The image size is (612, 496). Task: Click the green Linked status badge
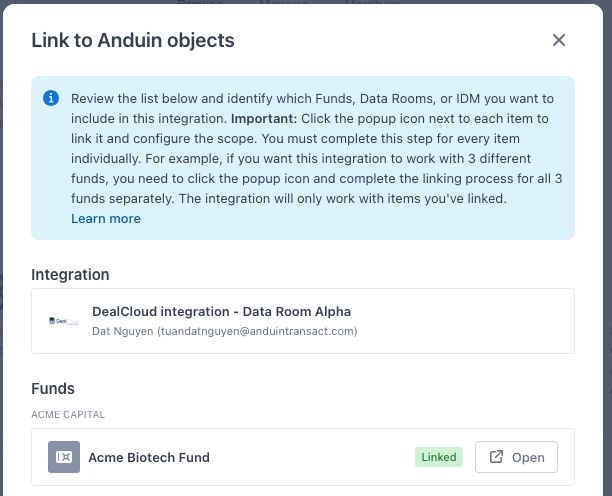pos(438,457)
